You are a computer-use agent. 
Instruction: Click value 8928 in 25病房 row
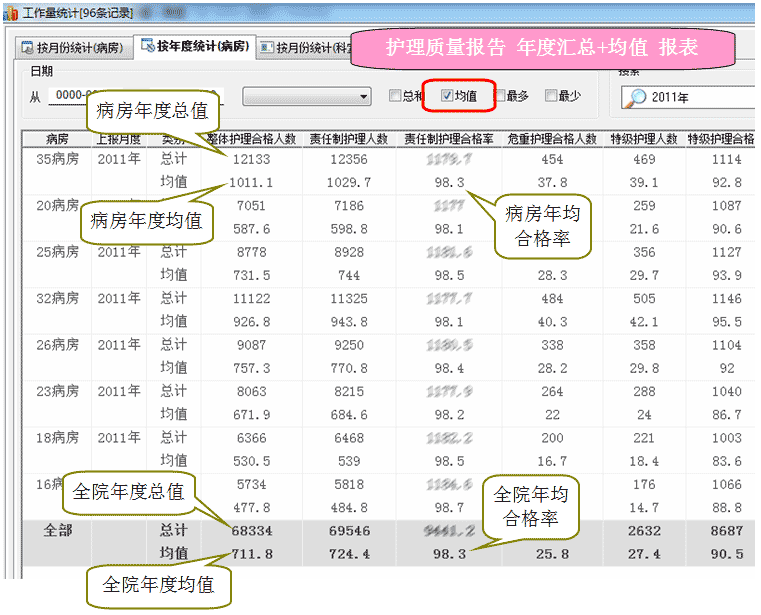[349, 252]
